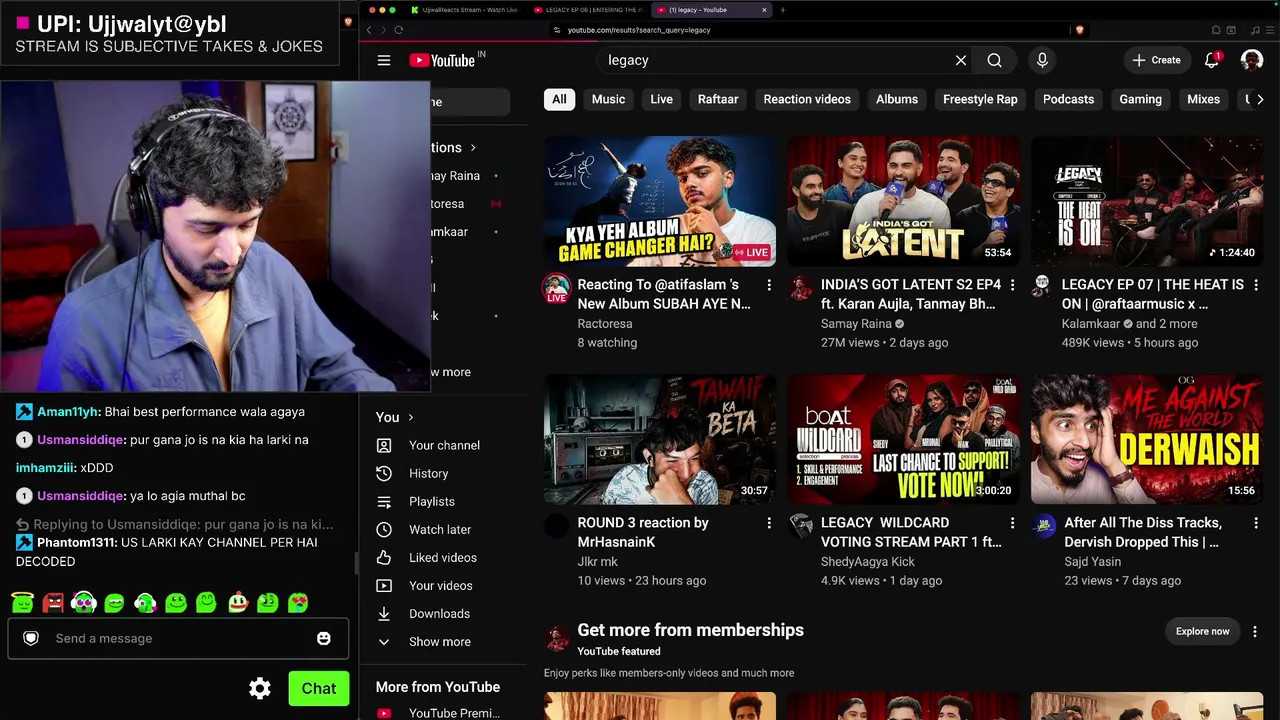1280x720 pixels.
Task: Click the browser forward arrow
Action: click(x=383, y=30)
